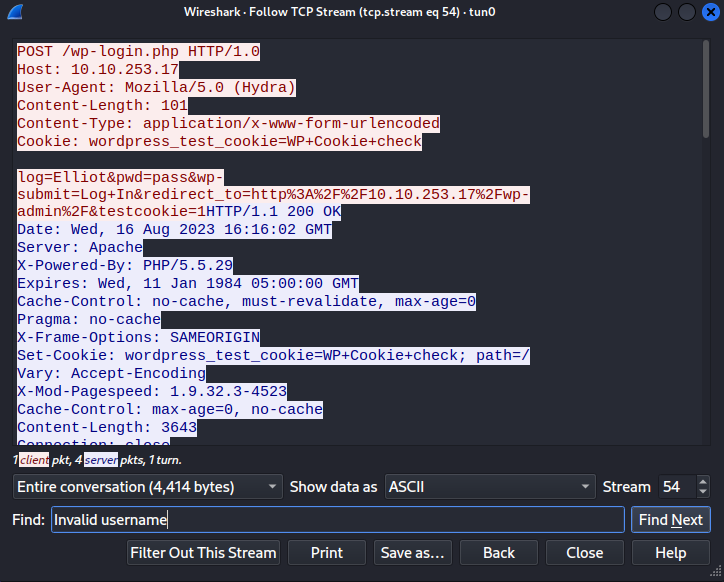Decrement the Stream number down arrow
Image resolution: width=724 pixels, height=582 pixels.
(x=703, y=492)
